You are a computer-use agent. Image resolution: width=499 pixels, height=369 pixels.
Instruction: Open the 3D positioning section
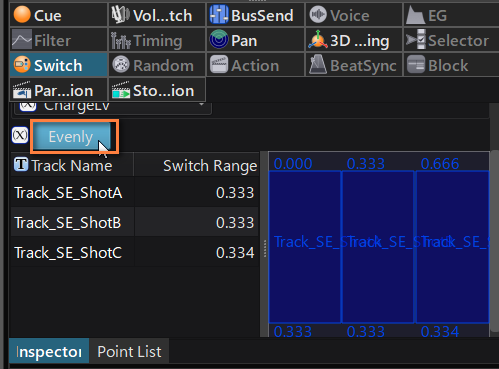click(354, 40)
